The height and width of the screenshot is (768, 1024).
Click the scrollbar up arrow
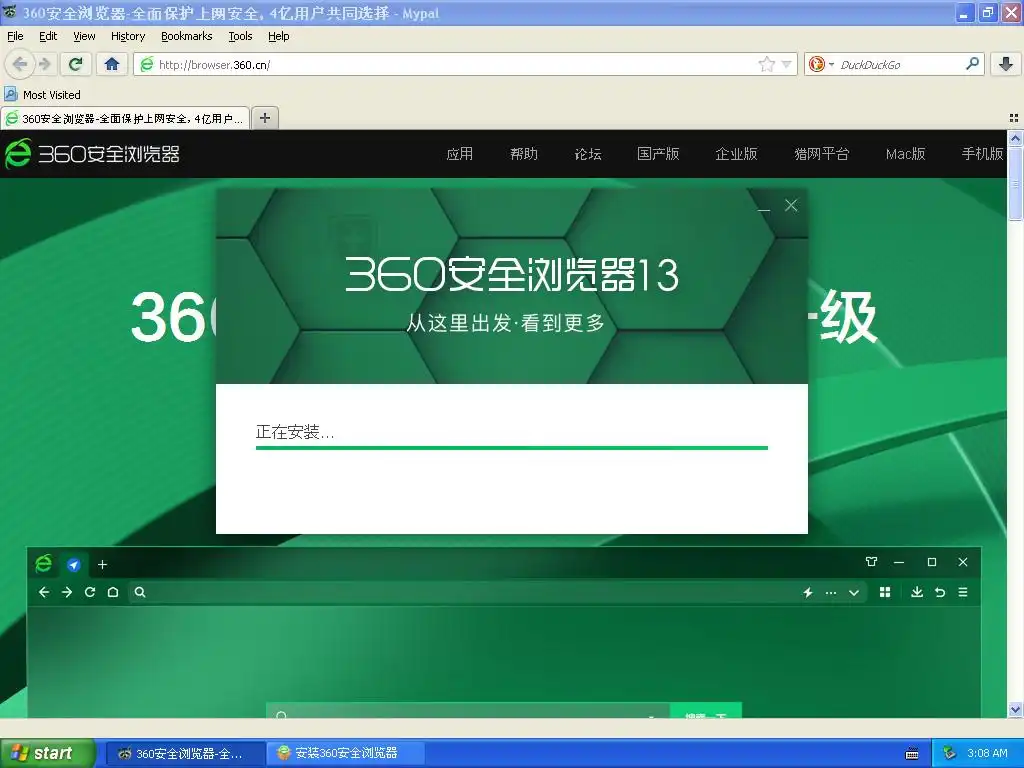(x=1015, y=138)
